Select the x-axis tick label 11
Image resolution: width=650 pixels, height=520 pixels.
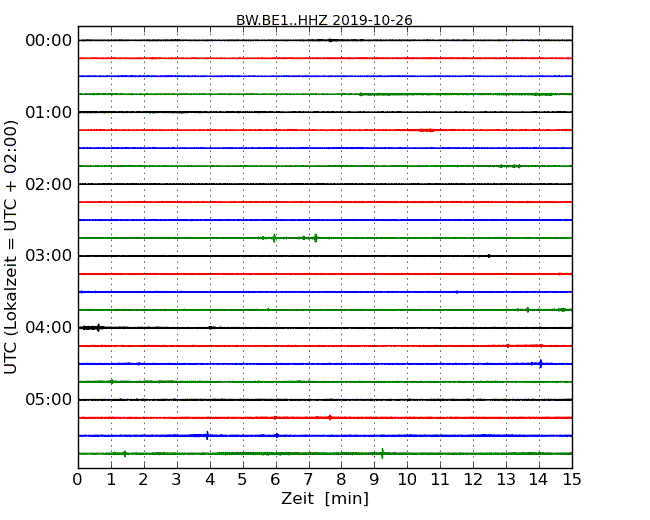click(x=440, y=480)
